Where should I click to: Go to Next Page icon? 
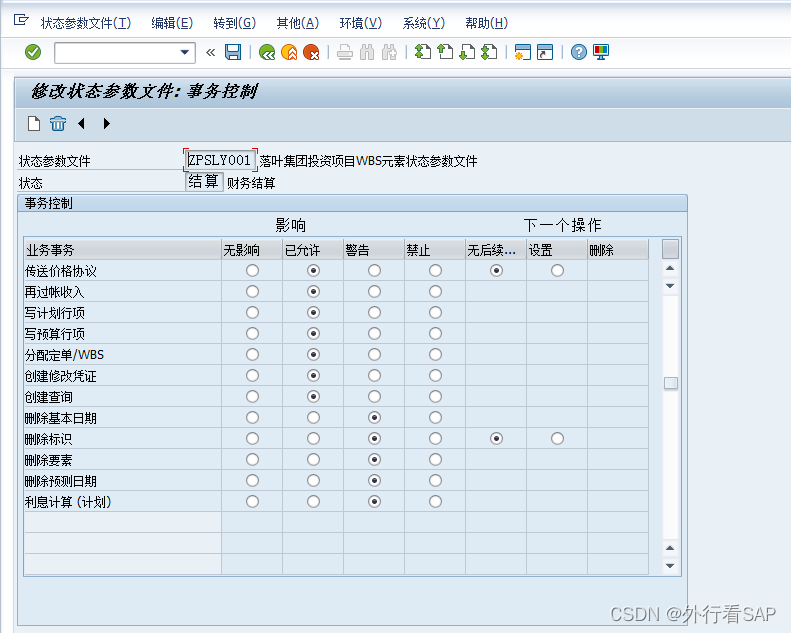click(467, 52)
